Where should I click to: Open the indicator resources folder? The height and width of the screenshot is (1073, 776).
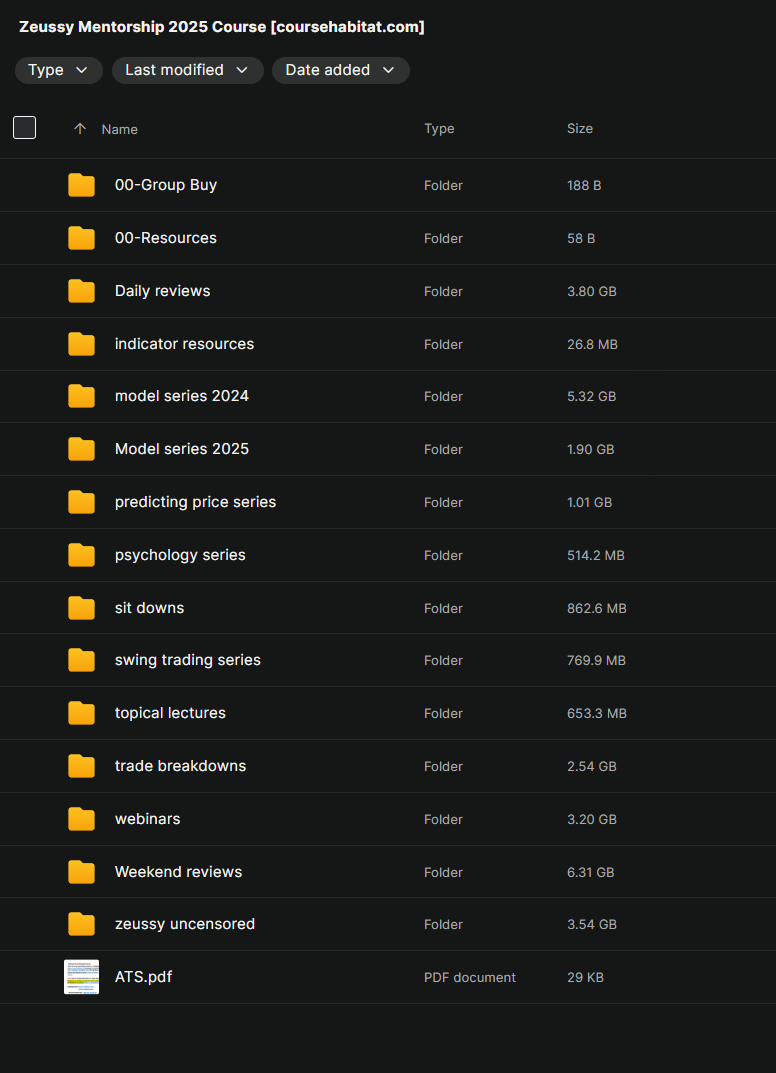pyautogui.click(x=184, y=344)
